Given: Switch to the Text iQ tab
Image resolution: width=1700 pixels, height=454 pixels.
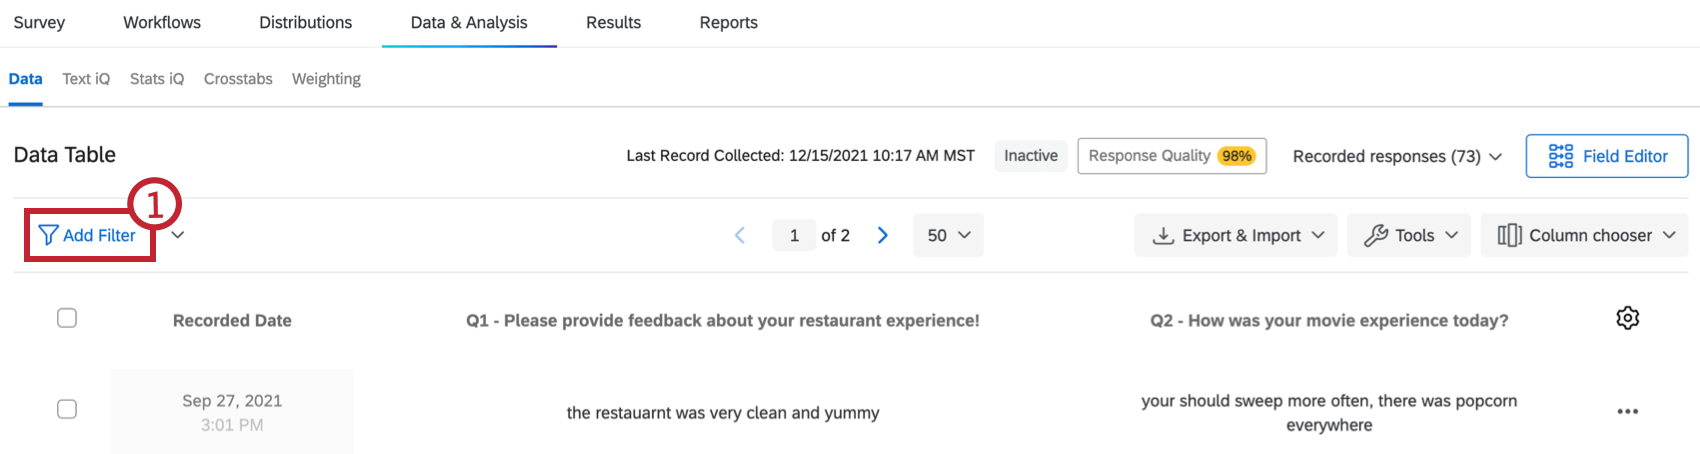Looking at the screenshot, I should pos(86,79).
